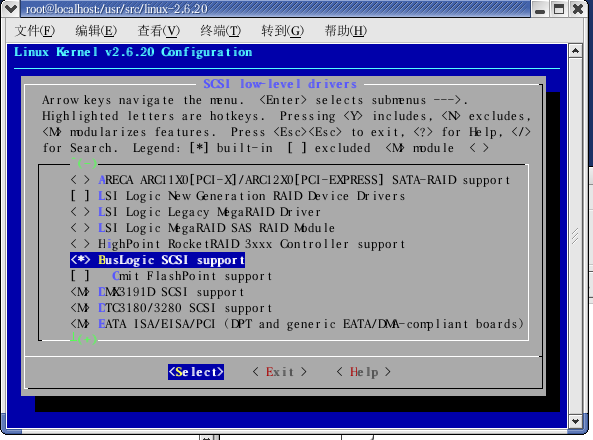Toggle LSI Logic MegaRAID SAS RAID Module state
Image resolution: width=593 pixels, height=440 pixels.
click(x=80, y=228)
